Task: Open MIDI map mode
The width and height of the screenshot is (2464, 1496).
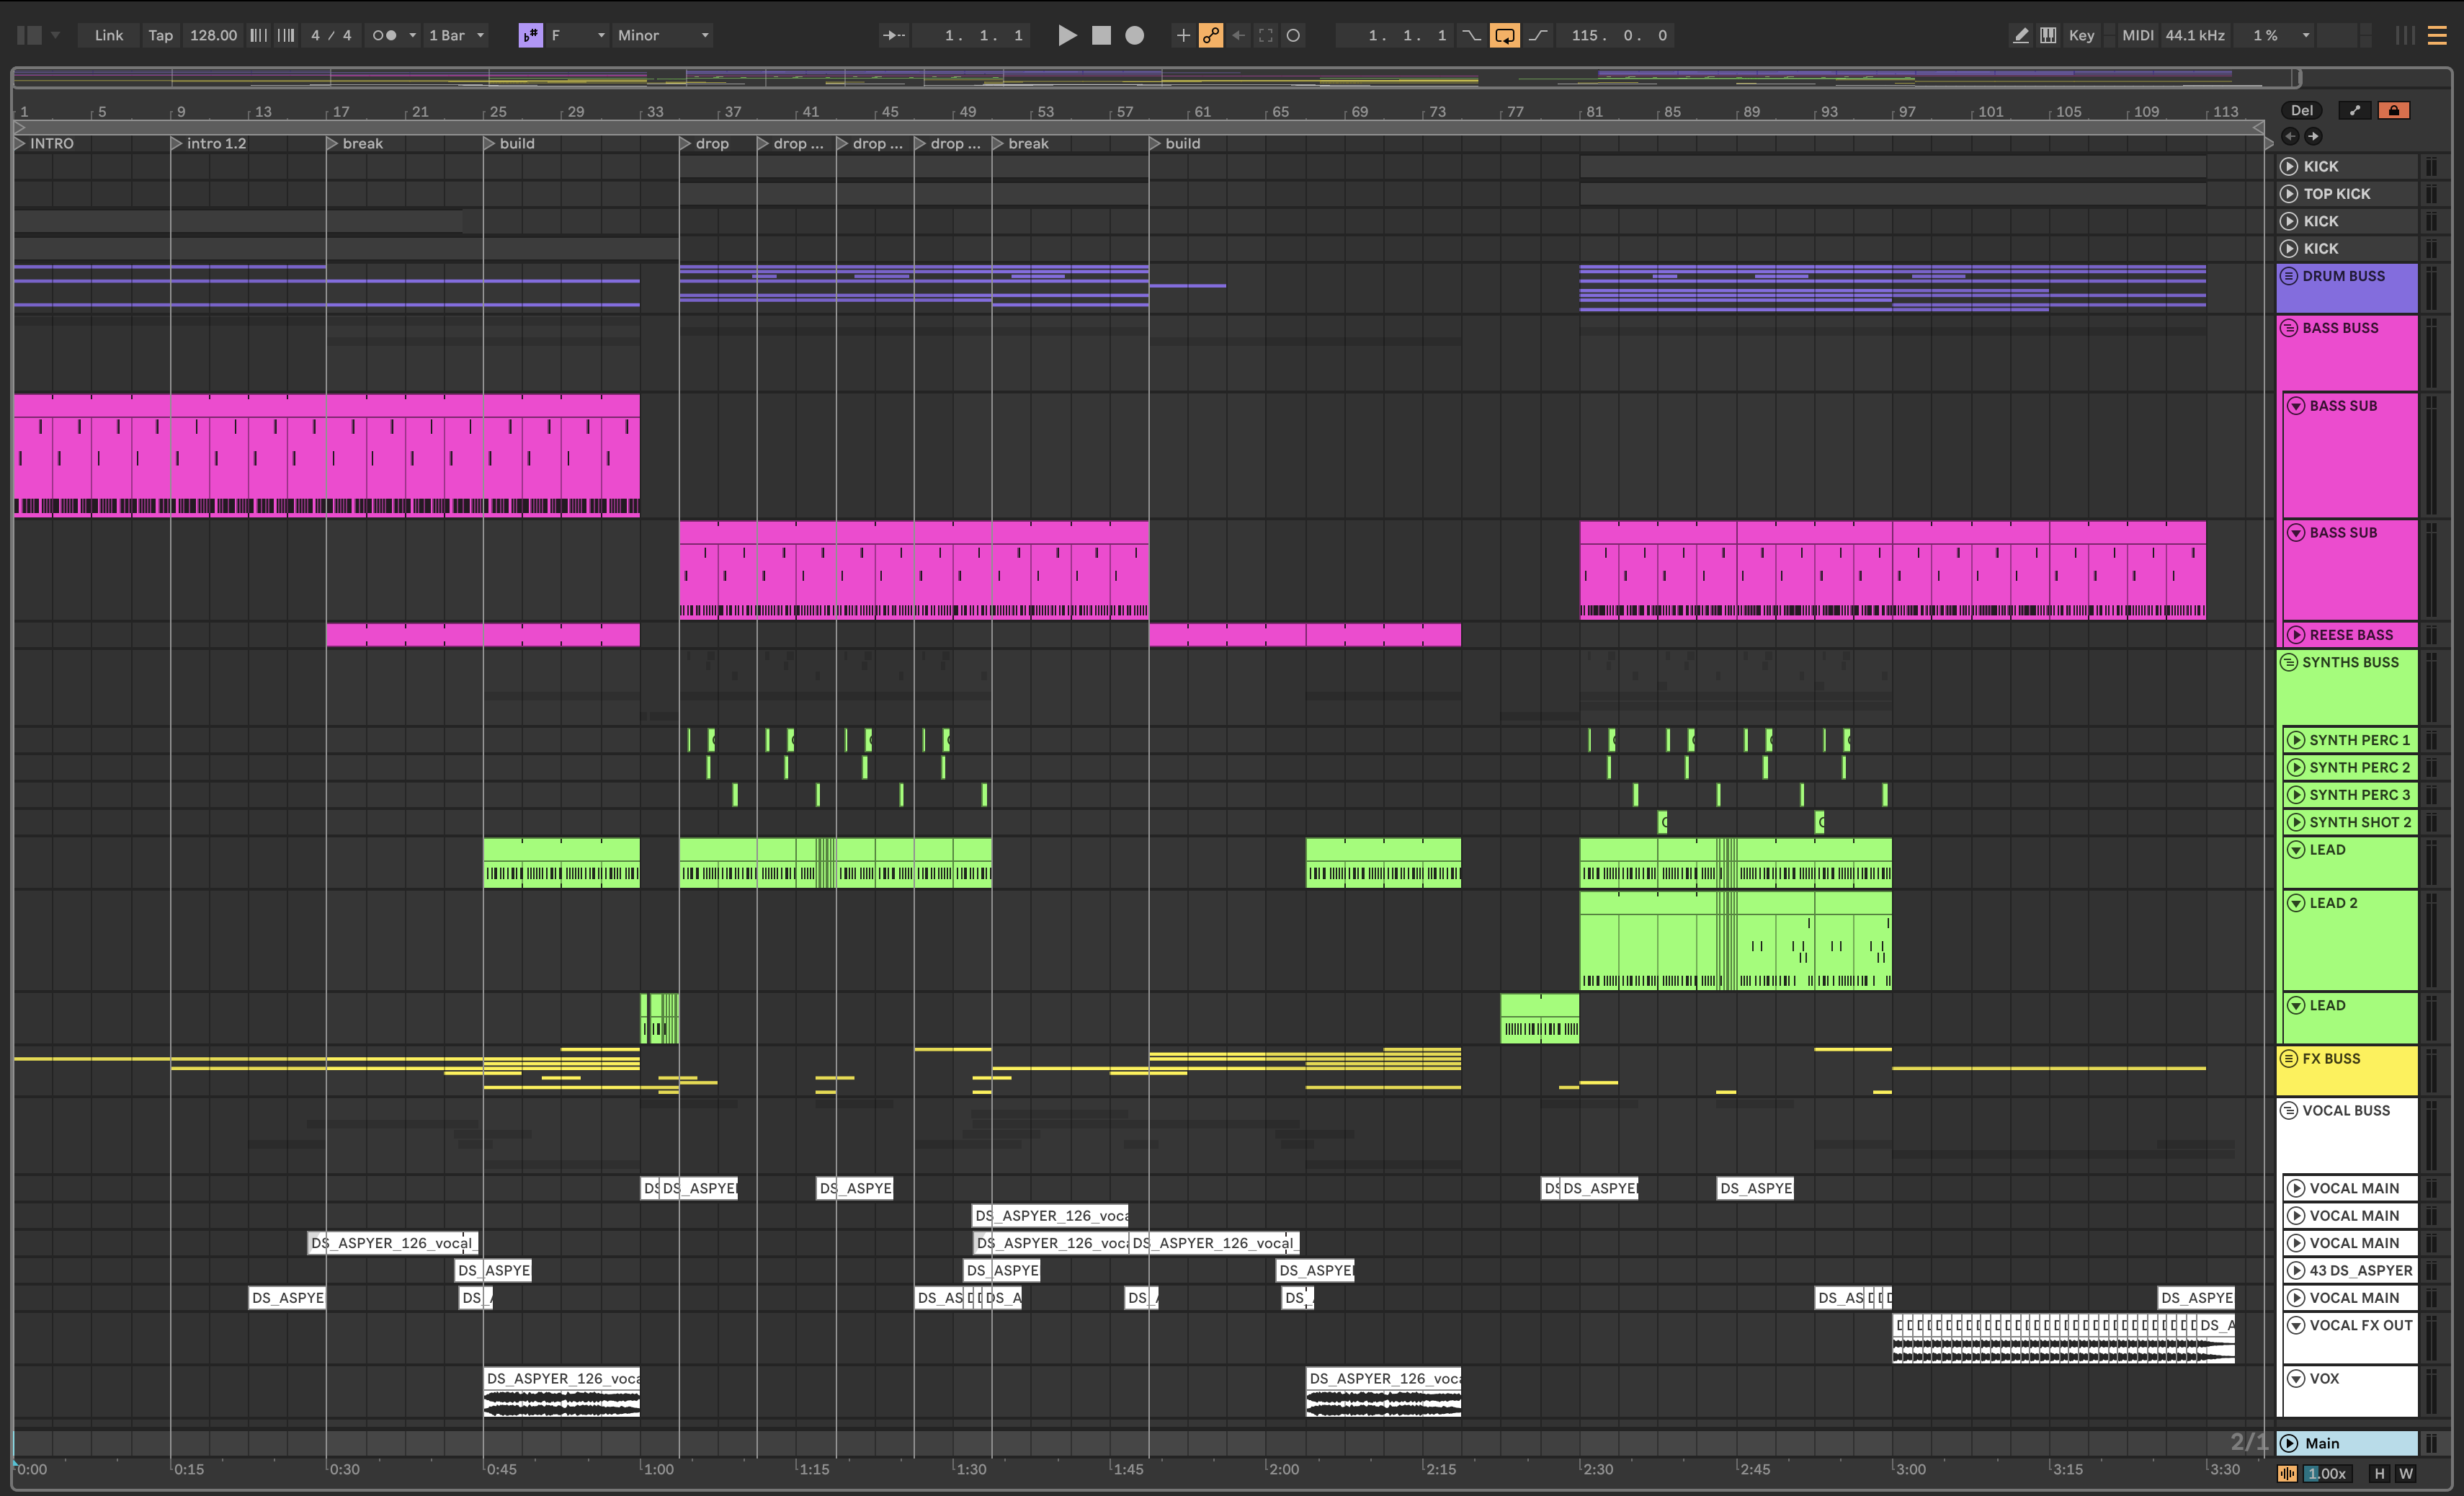Action: coord(2137,35)
